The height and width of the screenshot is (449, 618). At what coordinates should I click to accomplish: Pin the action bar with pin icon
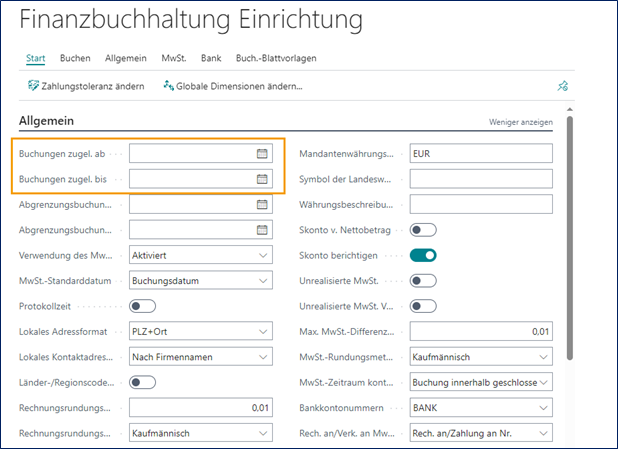click(562, 86)
